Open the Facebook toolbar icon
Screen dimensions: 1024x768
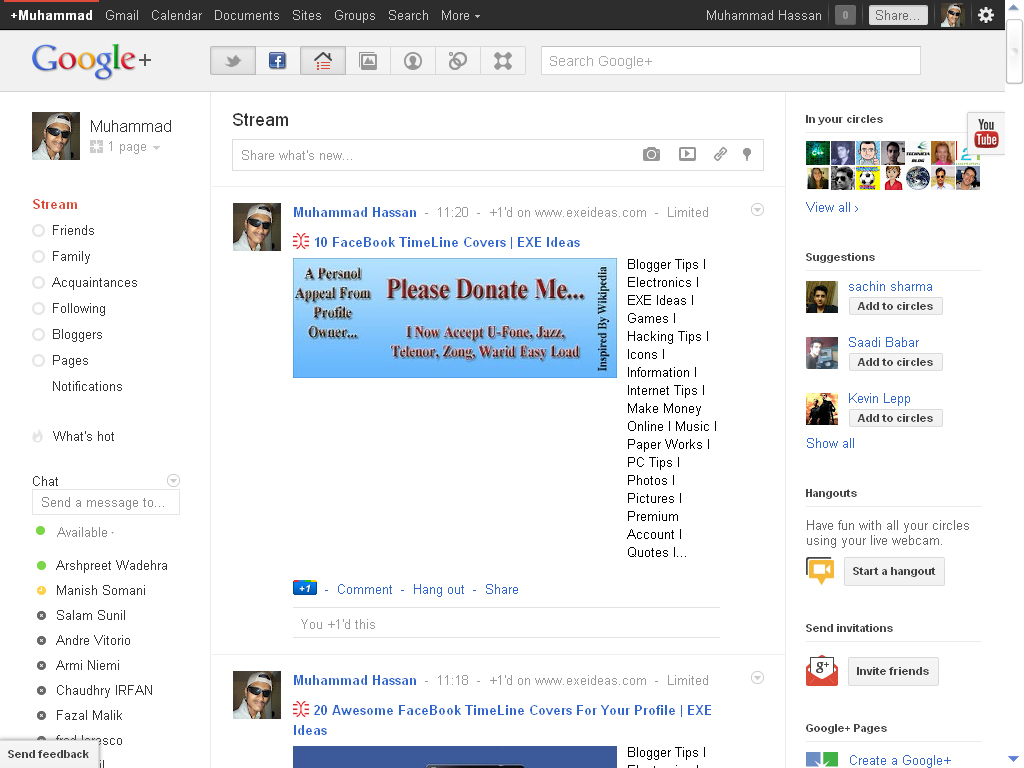coord(278,61)
